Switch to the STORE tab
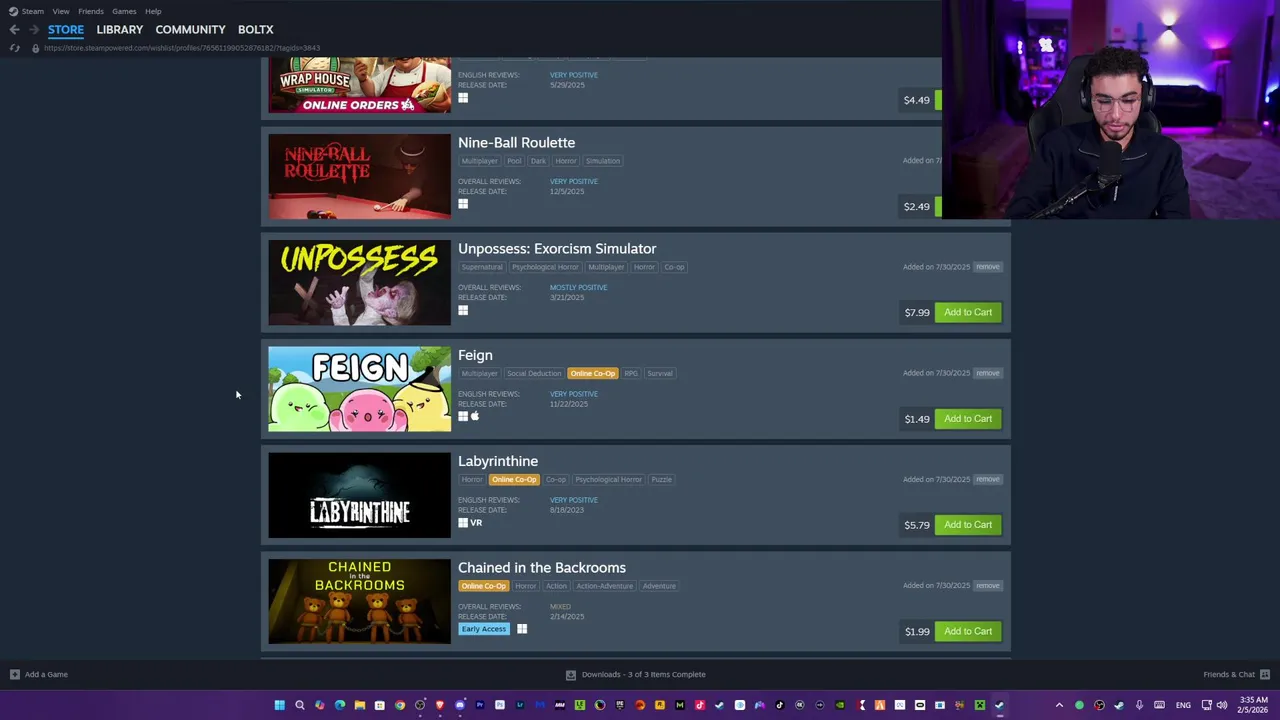This screenshot has width=1280, height=720. [66, 30]
